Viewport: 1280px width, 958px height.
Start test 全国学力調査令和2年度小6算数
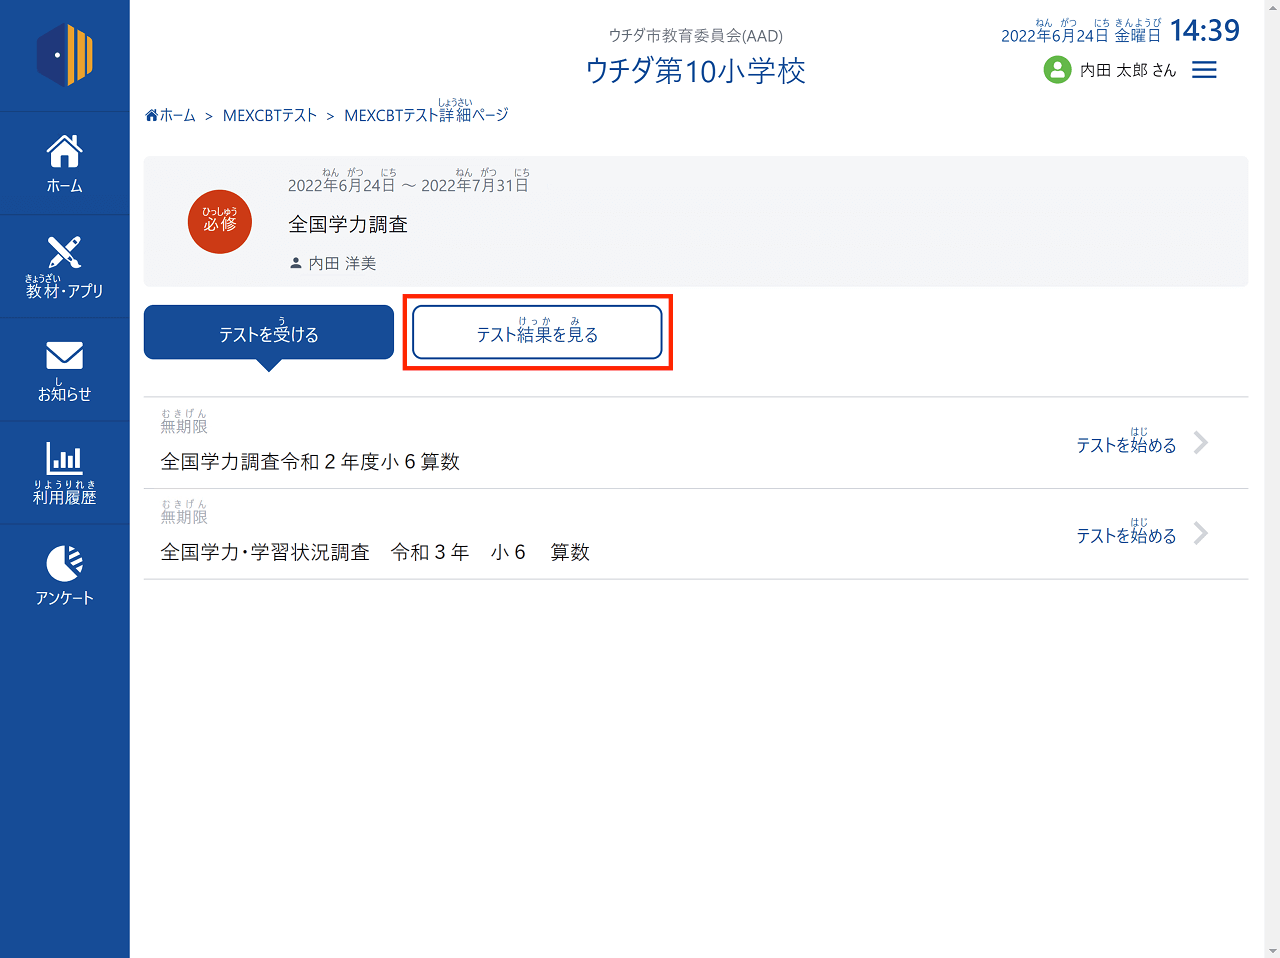coord(1126,445)
